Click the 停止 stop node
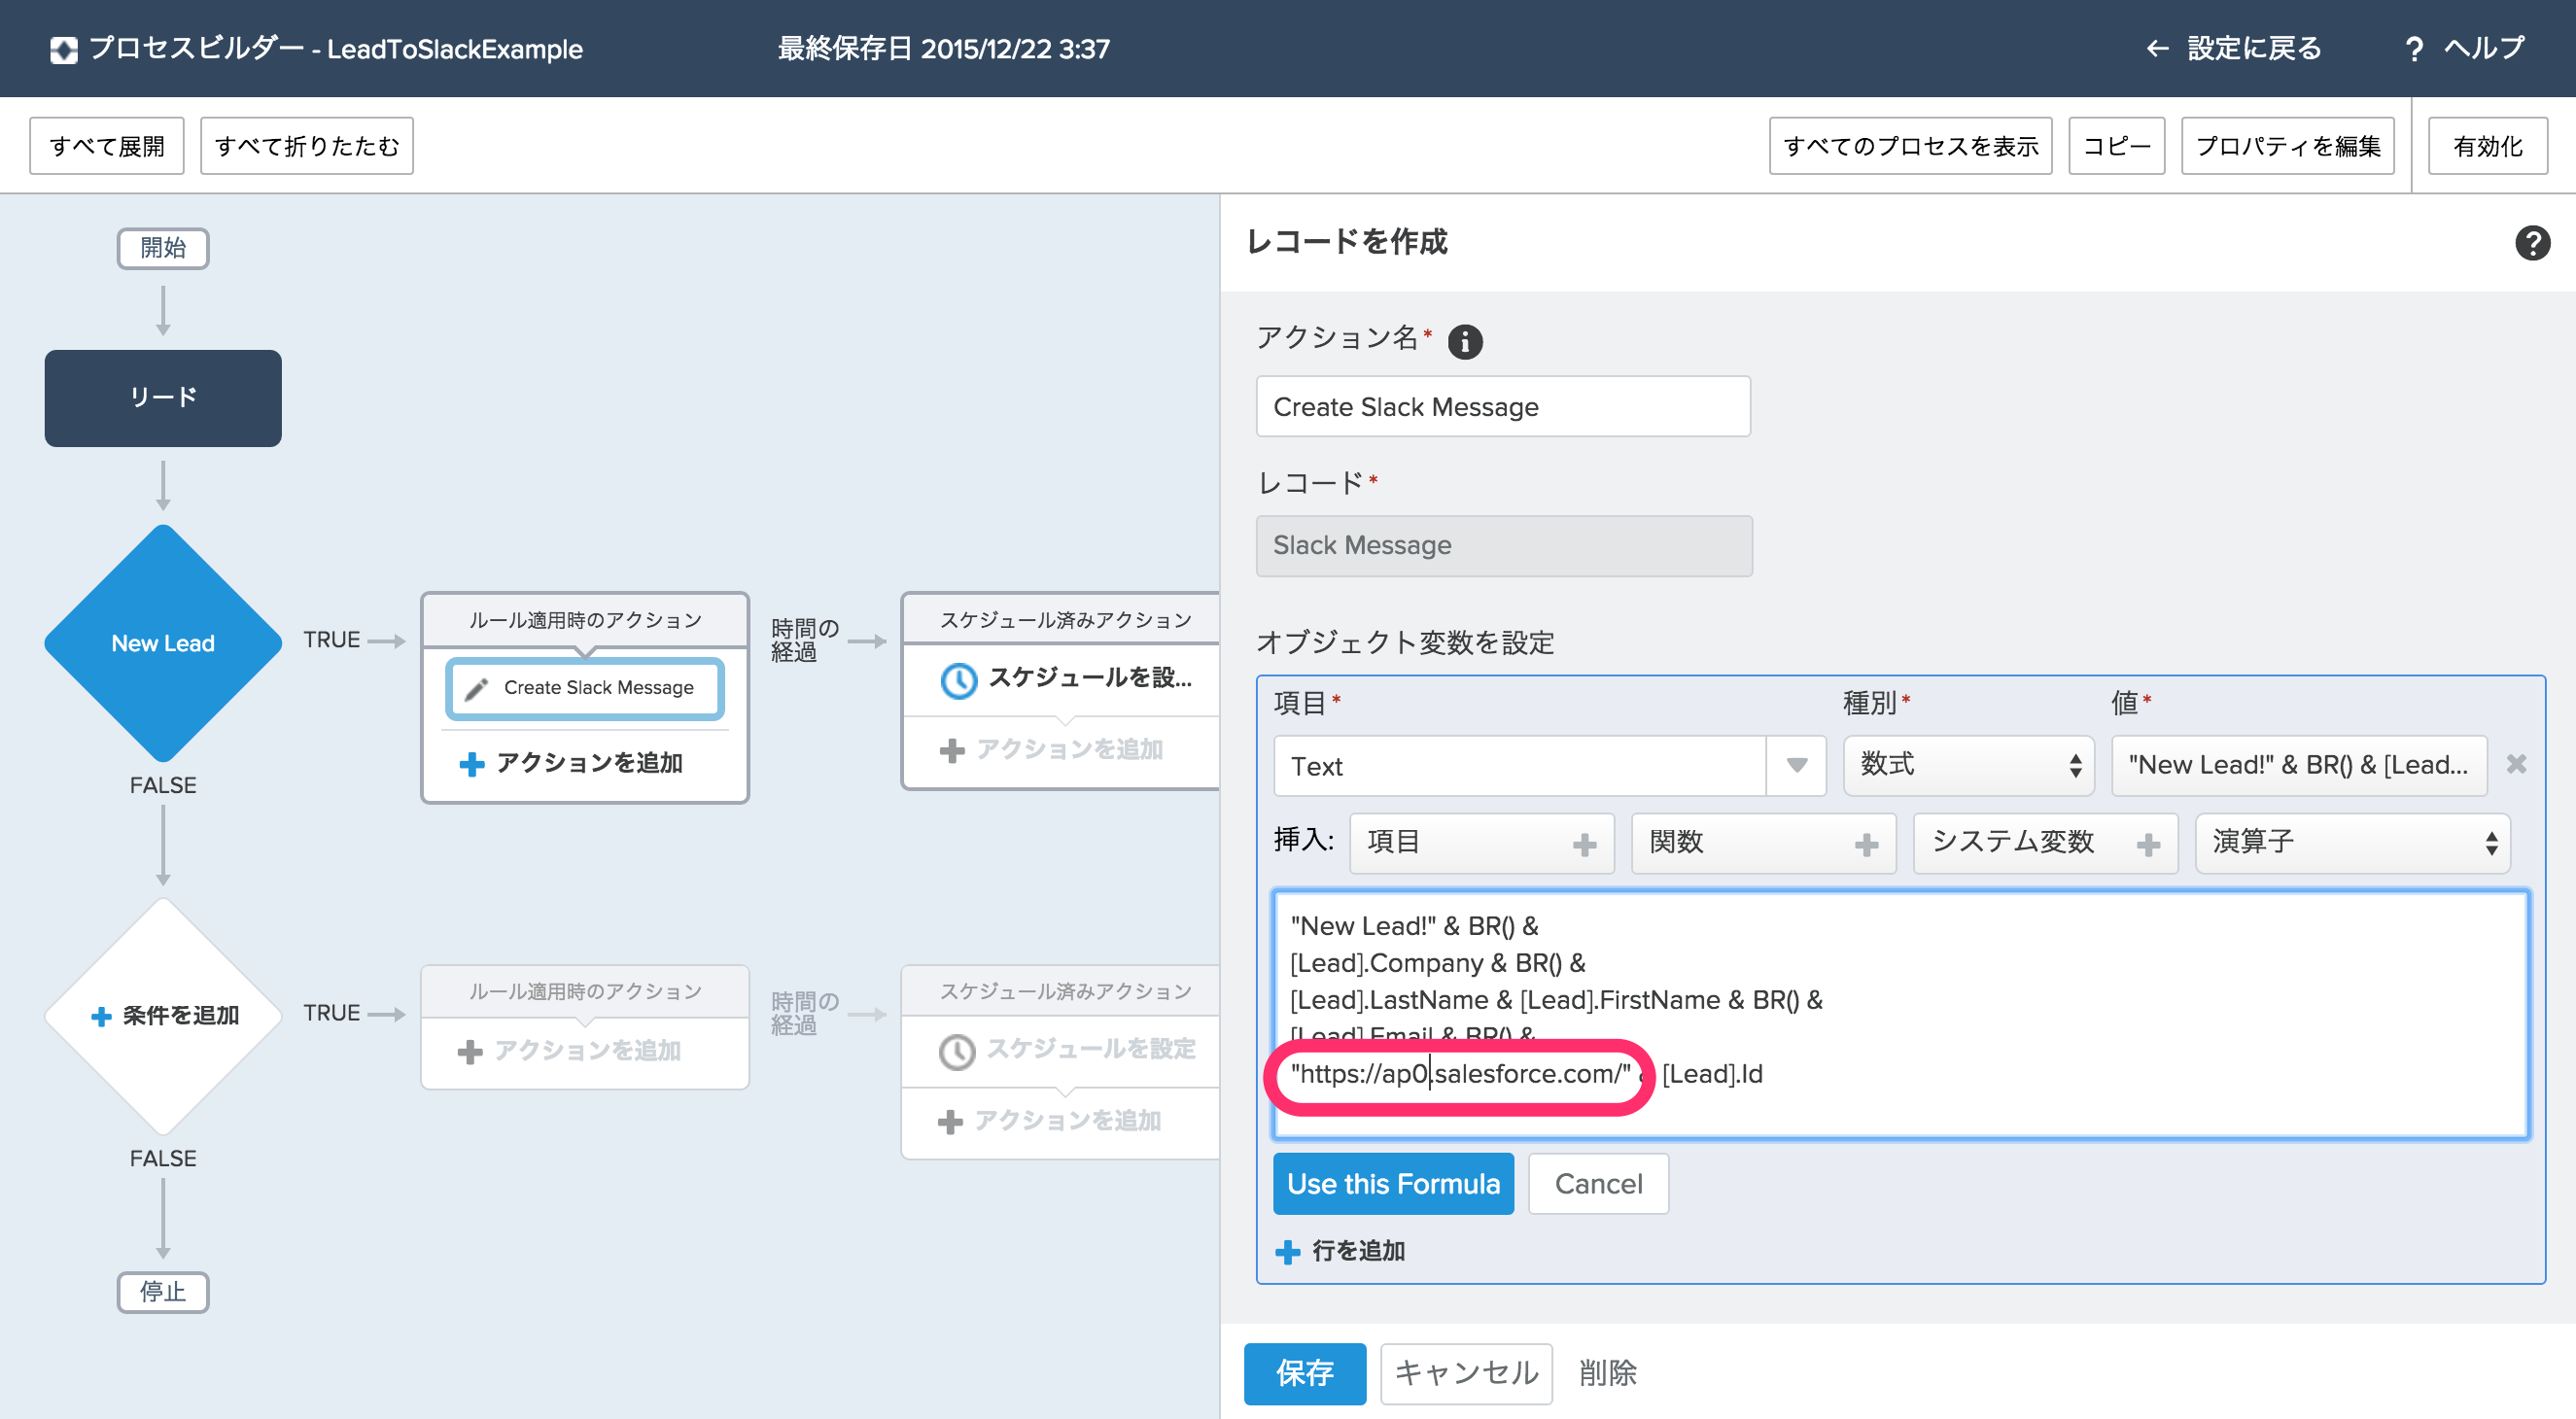 (163, 1292)
